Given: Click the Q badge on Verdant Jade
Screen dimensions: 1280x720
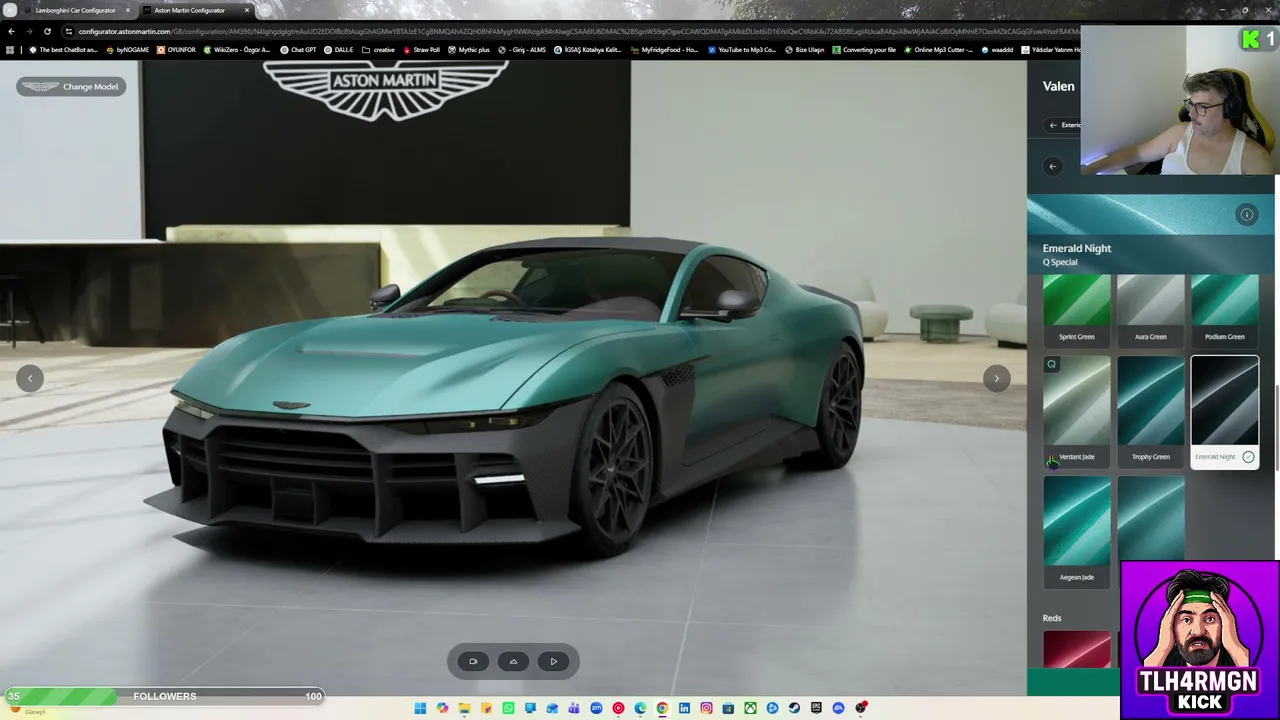Looking at the screenshot, I should [1051, 365].
